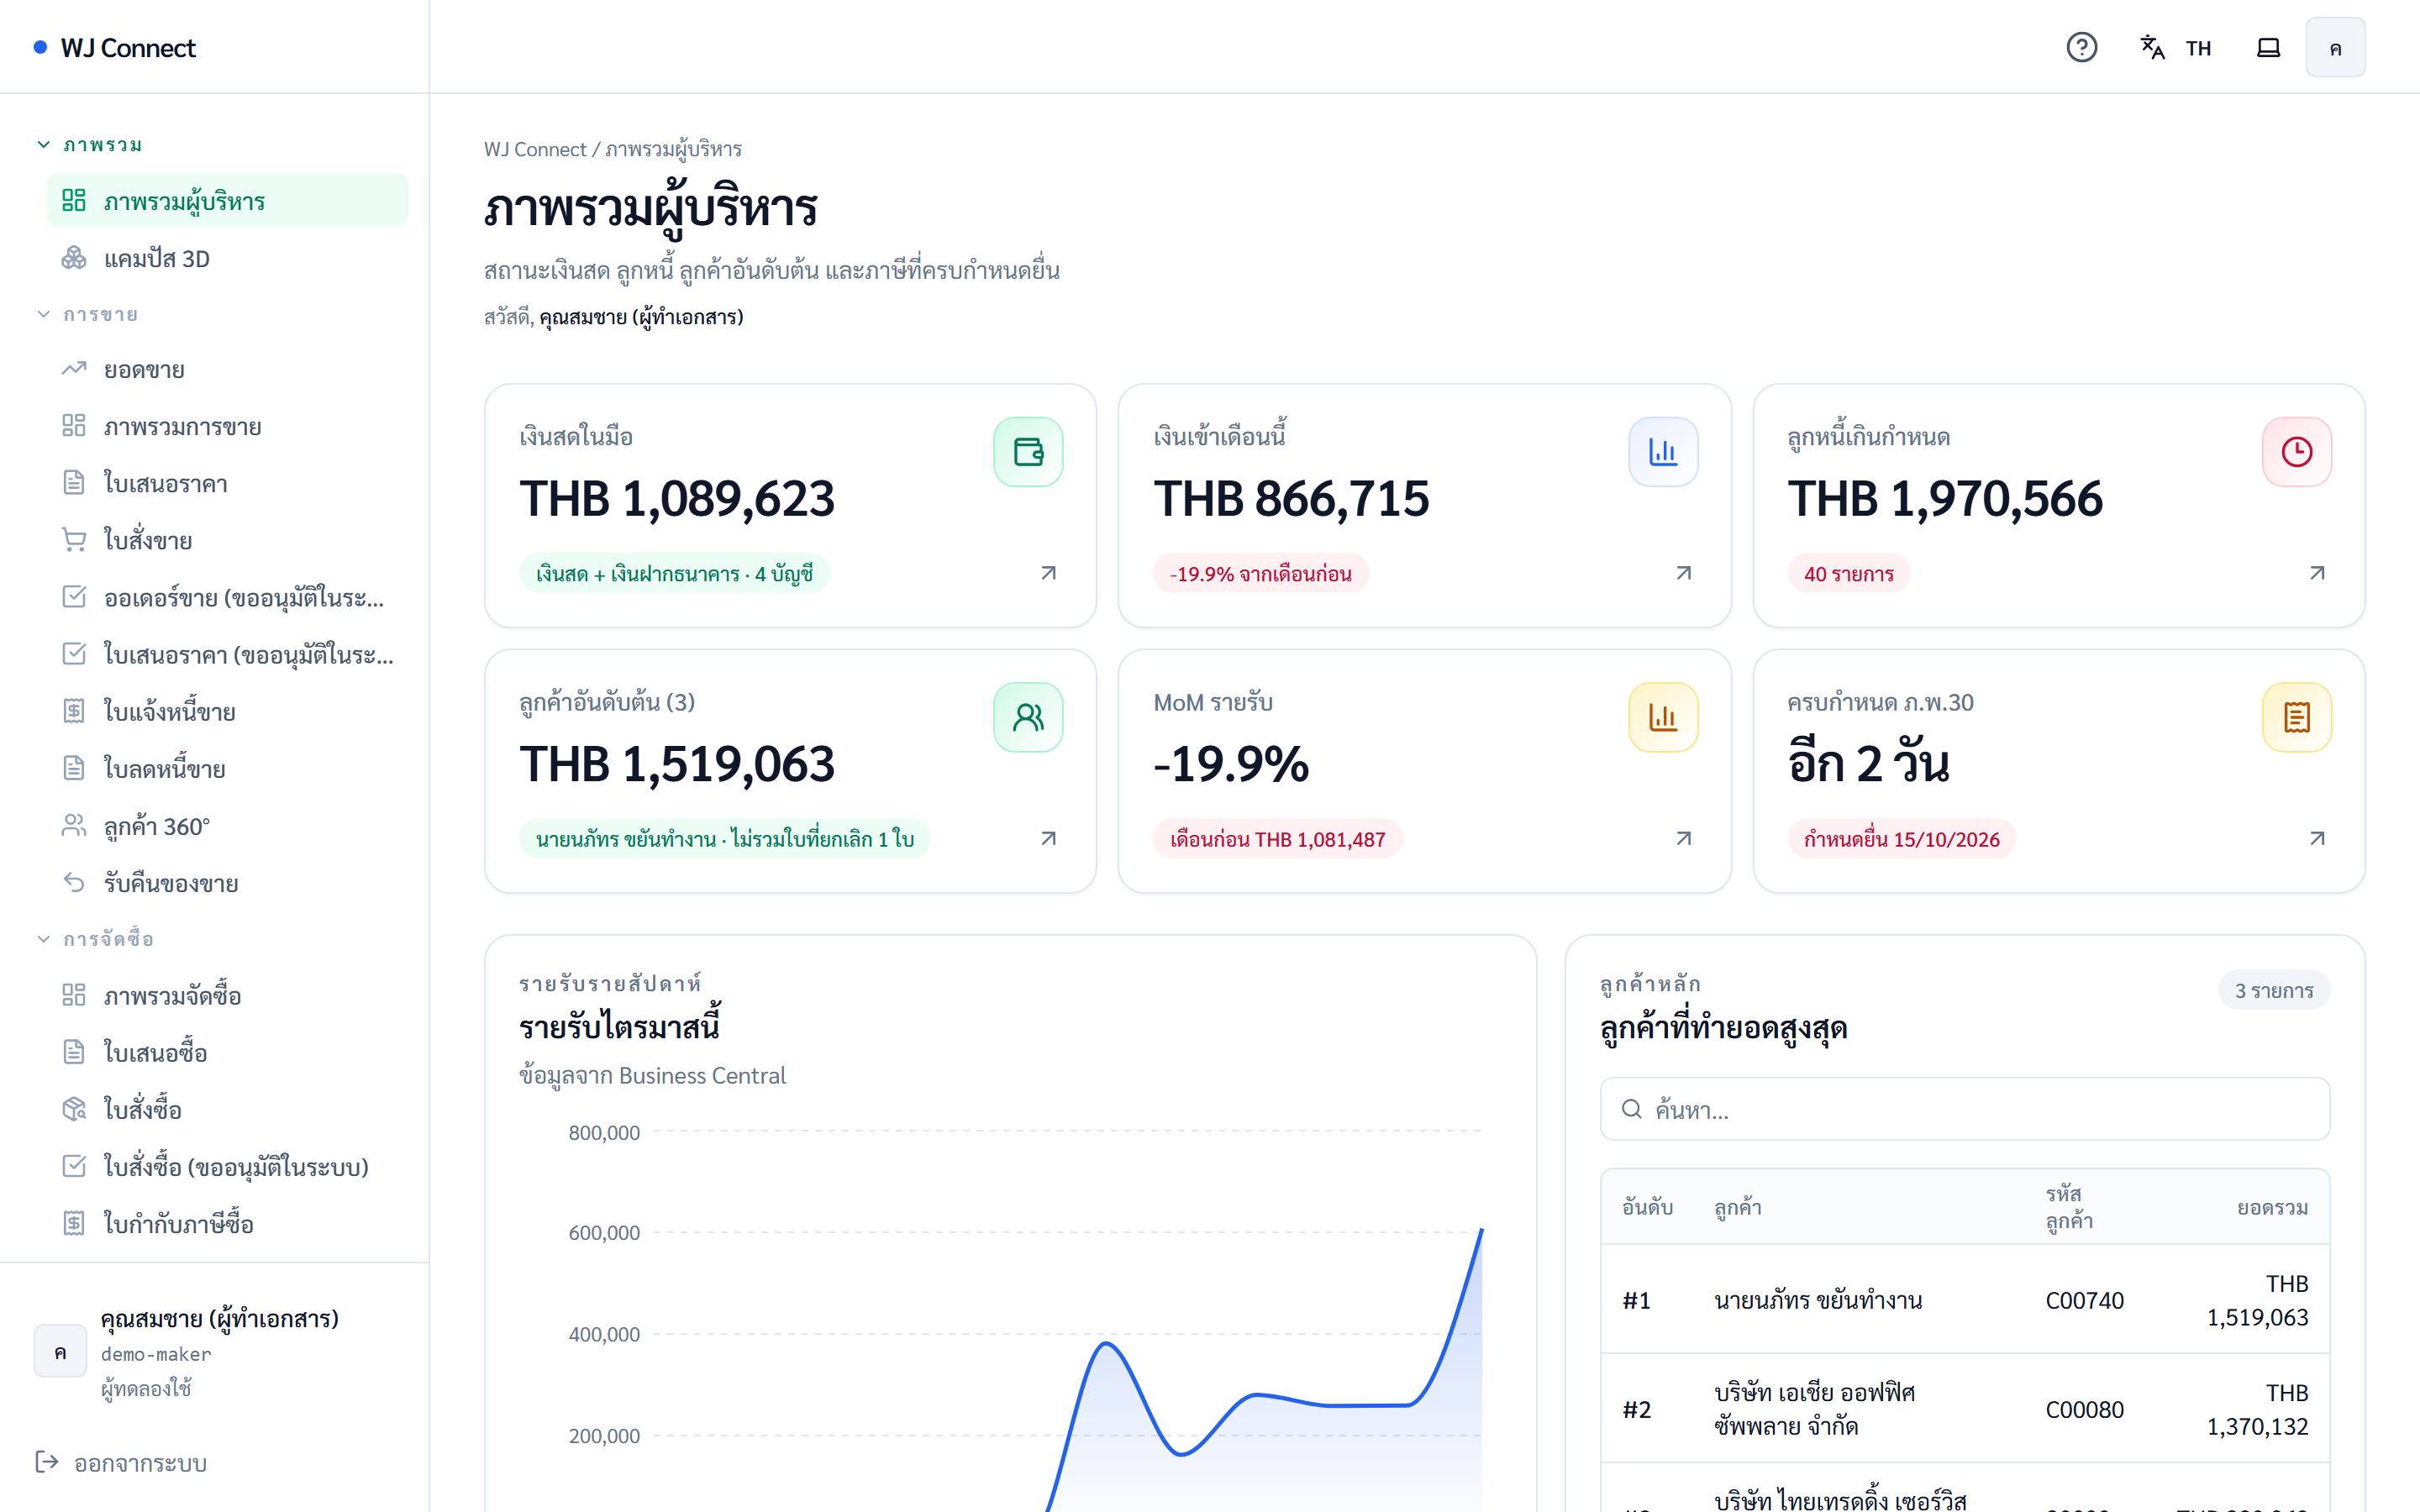Screen dimensions: 2420x1512
Task: Open ลูกค้า 360° page
Action: pos(227,826)
